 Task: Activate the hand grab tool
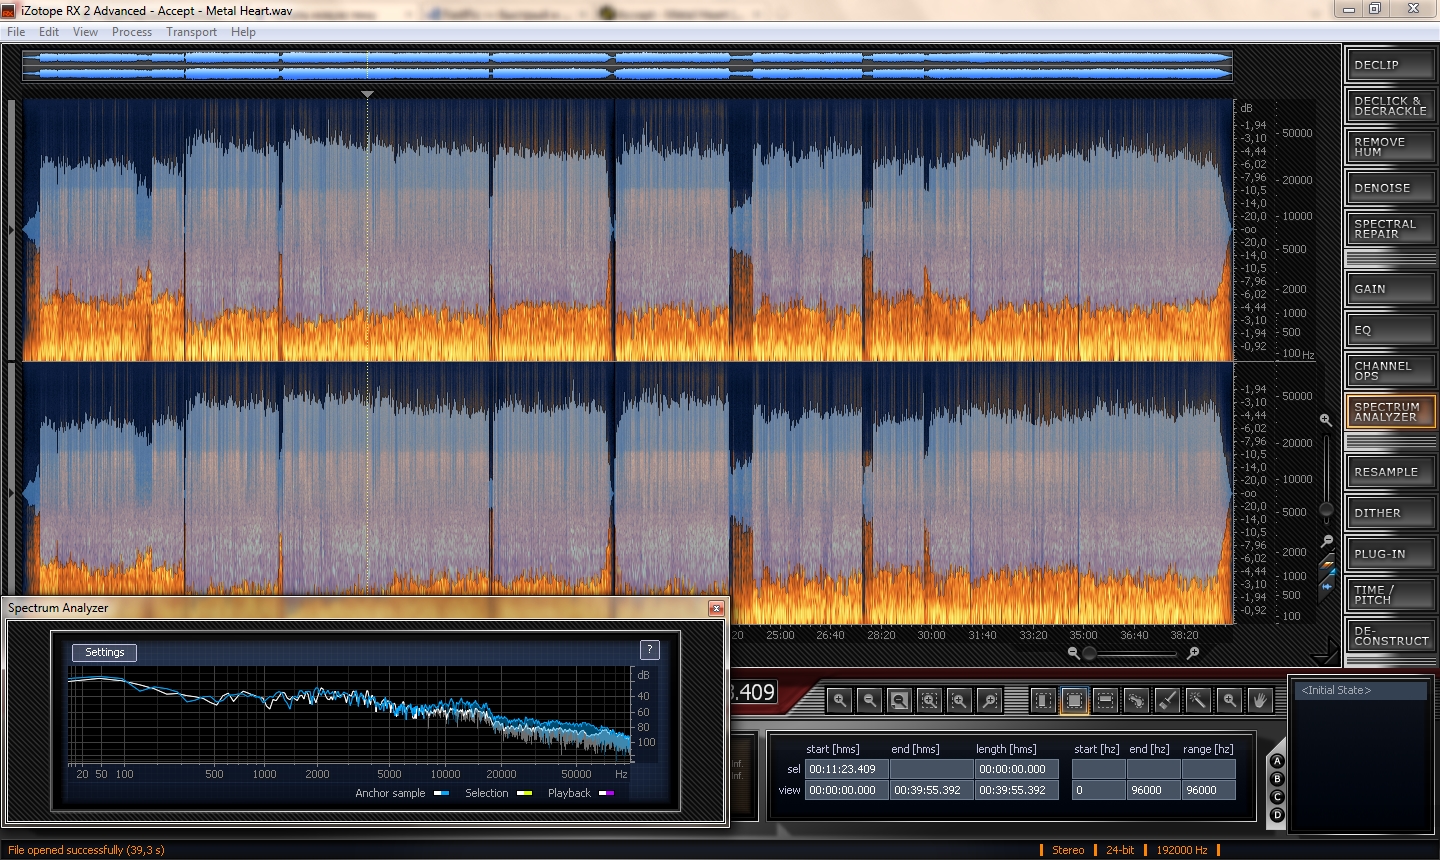1260,701
